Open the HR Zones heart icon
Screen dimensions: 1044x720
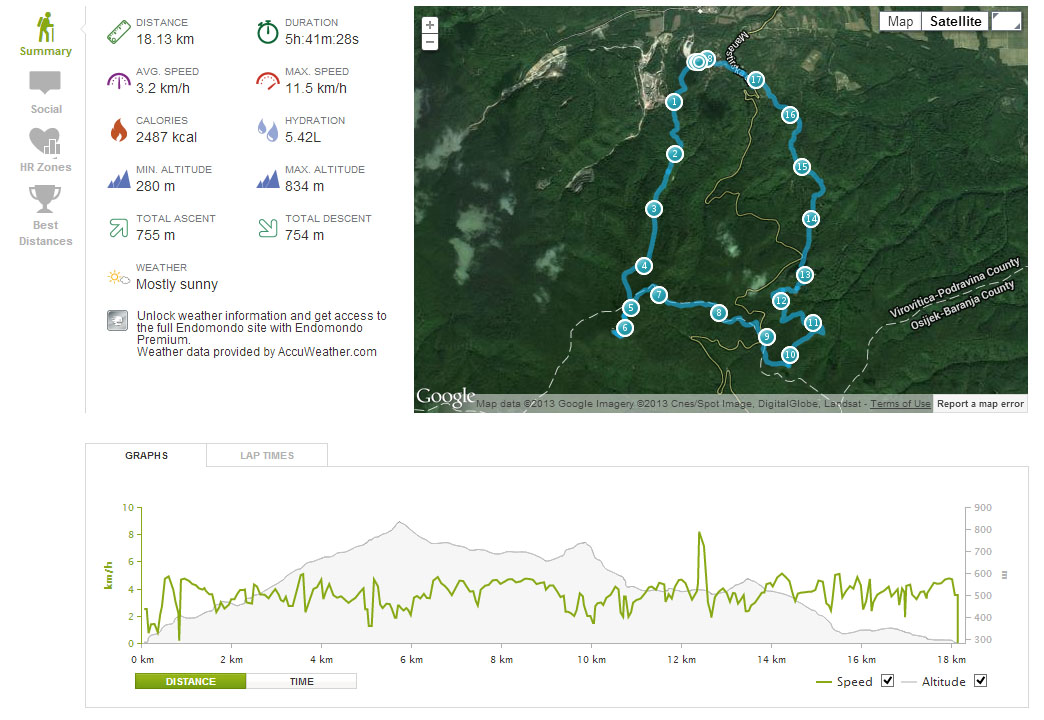45,141
